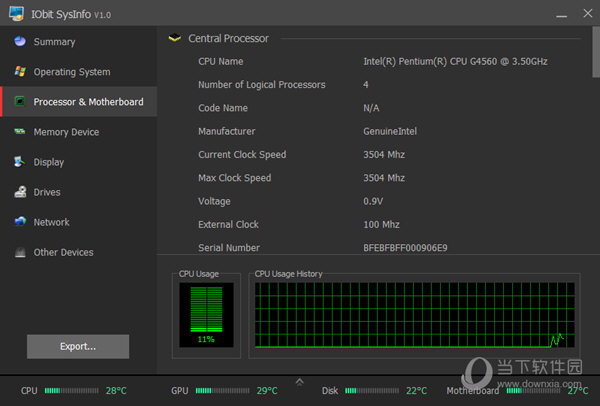
Task: Open Other Devices list
Action: click(78, 252)
